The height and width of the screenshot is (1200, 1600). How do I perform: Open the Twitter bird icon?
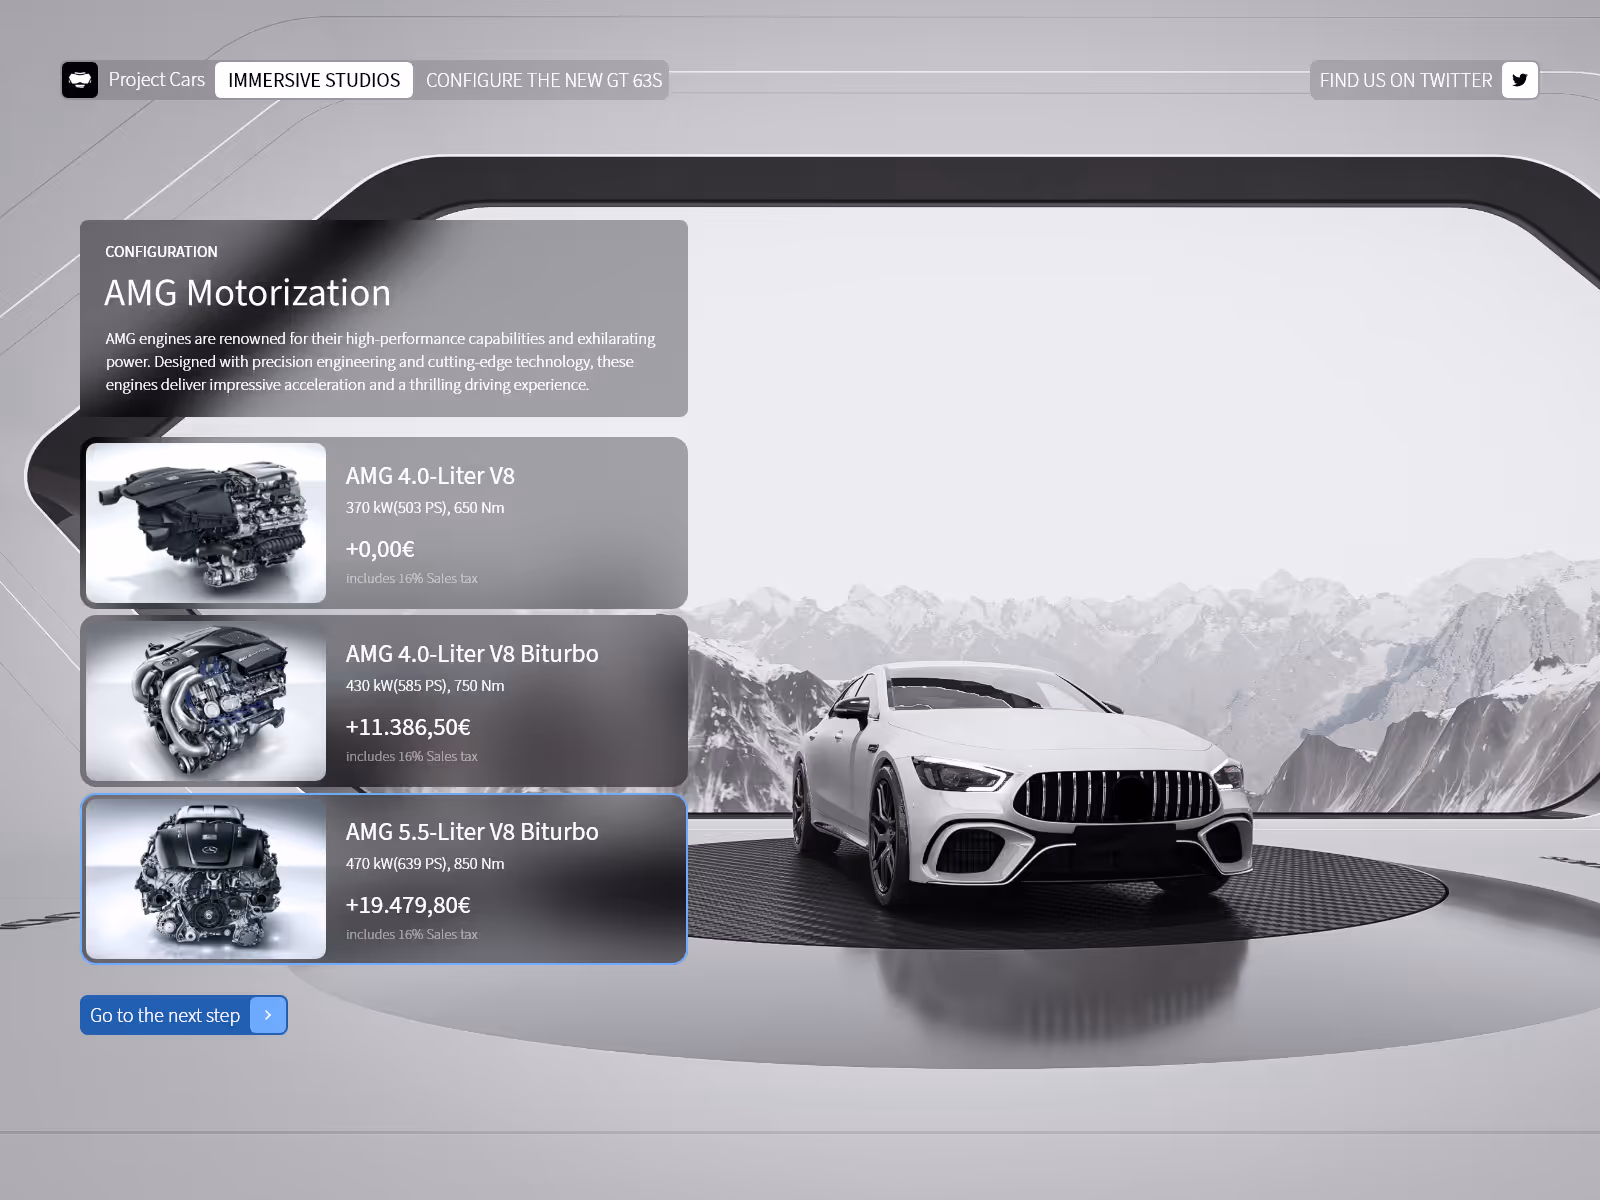pos(1519,80)
